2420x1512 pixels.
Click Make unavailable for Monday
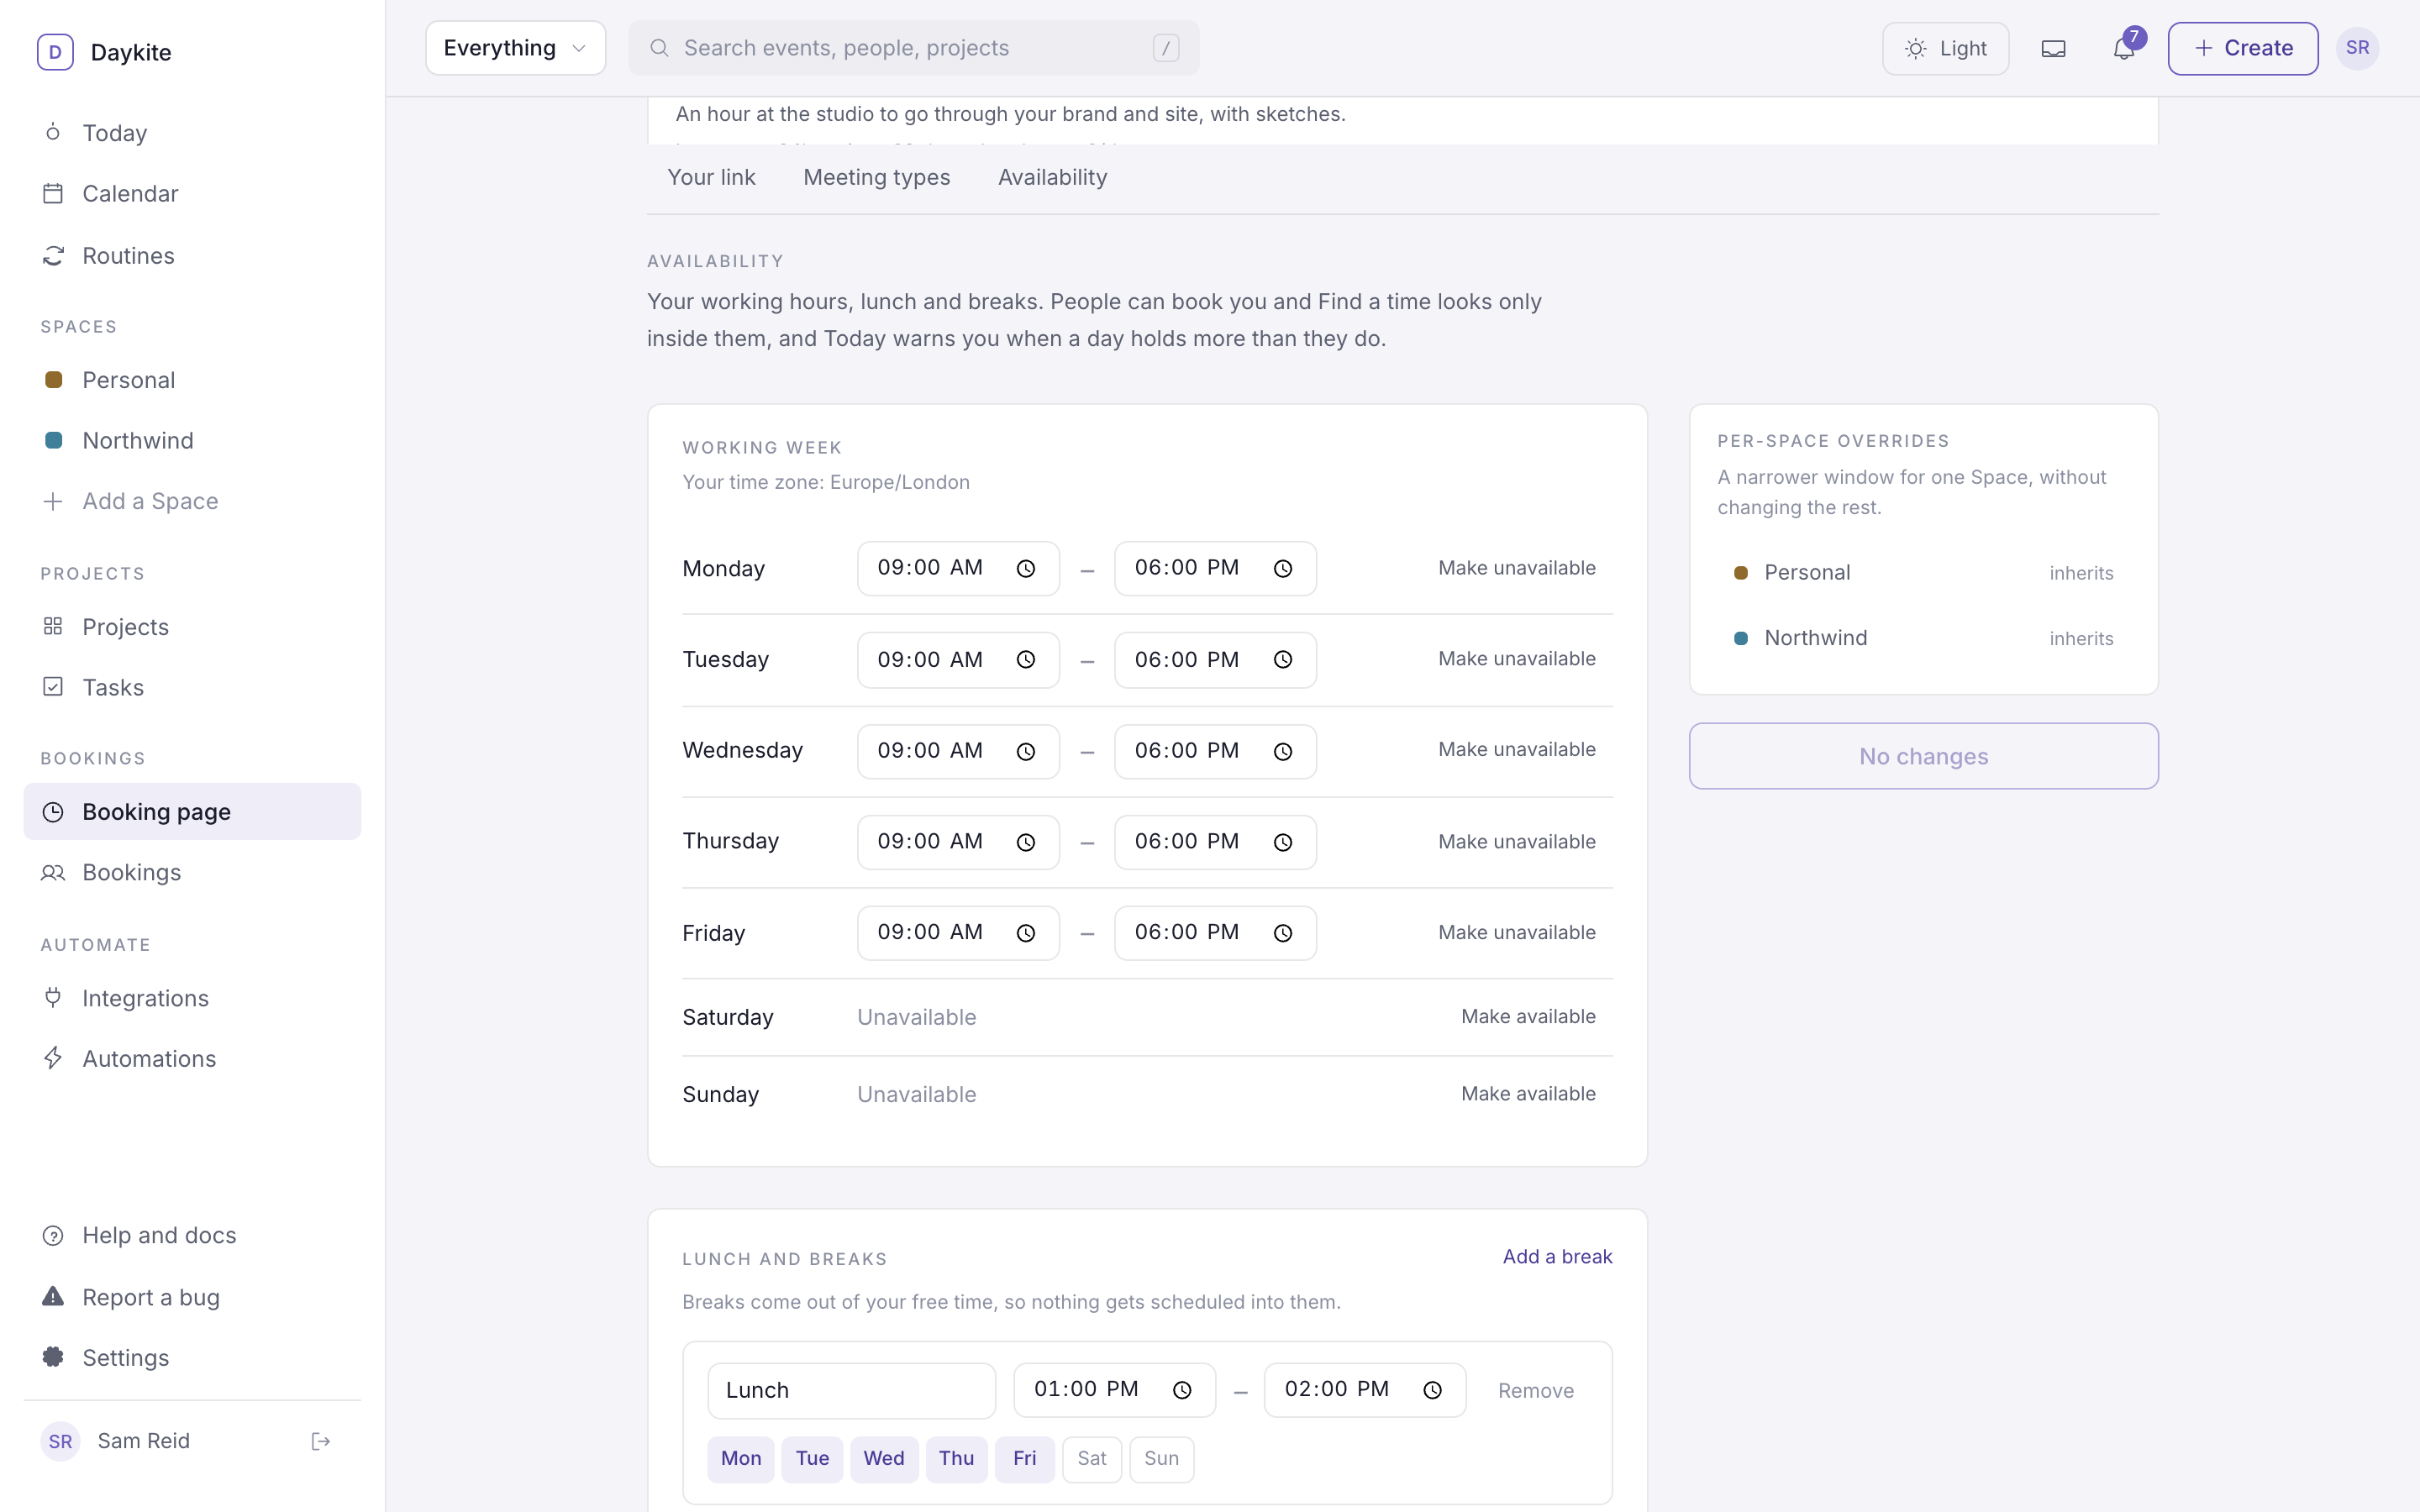pyautogui.click(x=1517, y=568)
